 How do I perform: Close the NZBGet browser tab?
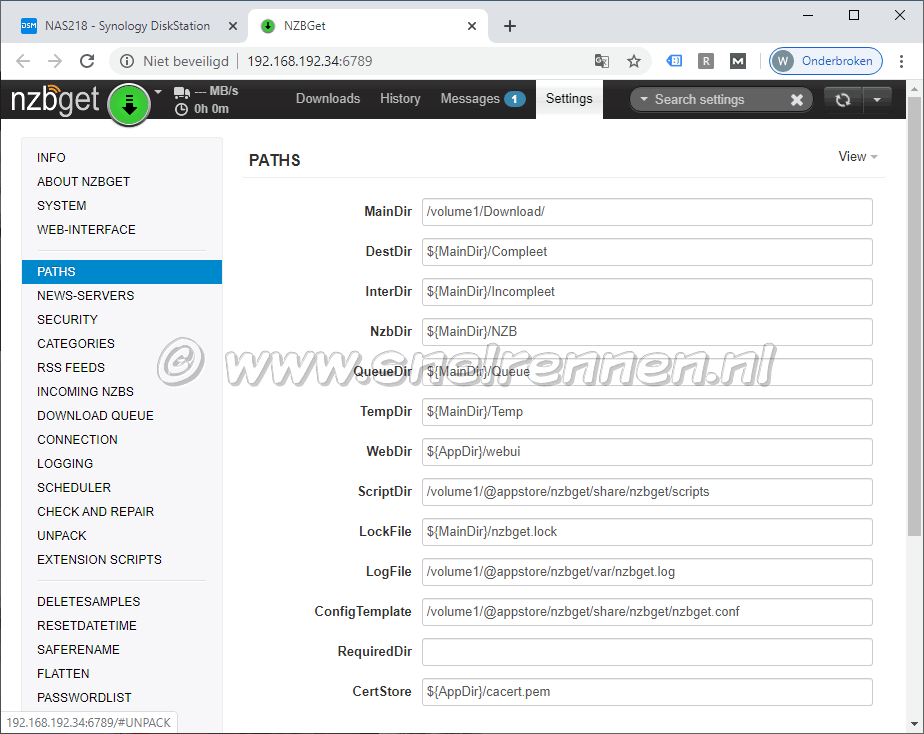click(472, 26)
